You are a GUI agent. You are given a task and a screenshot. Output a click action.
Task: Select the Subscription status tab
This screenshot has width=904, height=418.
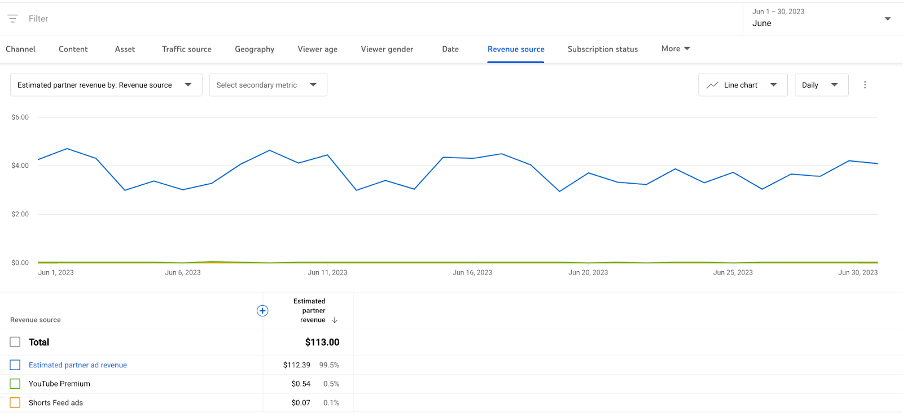[x=602, y=48]
